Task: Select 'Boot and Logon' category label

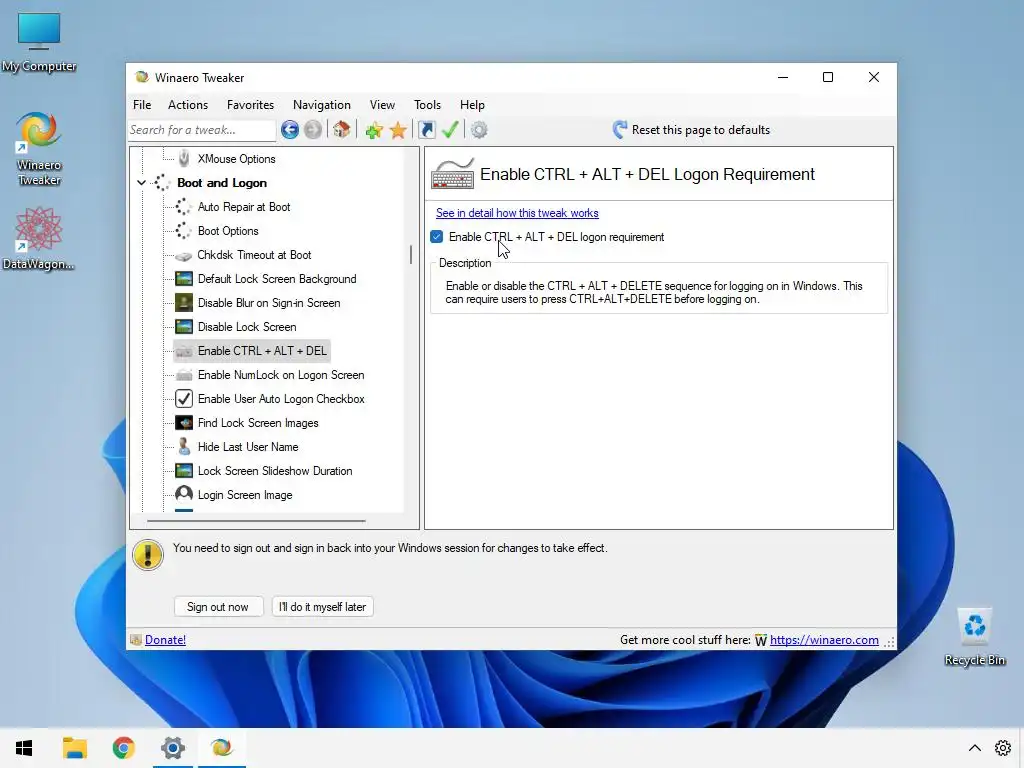Action: [x=222, y=183]
